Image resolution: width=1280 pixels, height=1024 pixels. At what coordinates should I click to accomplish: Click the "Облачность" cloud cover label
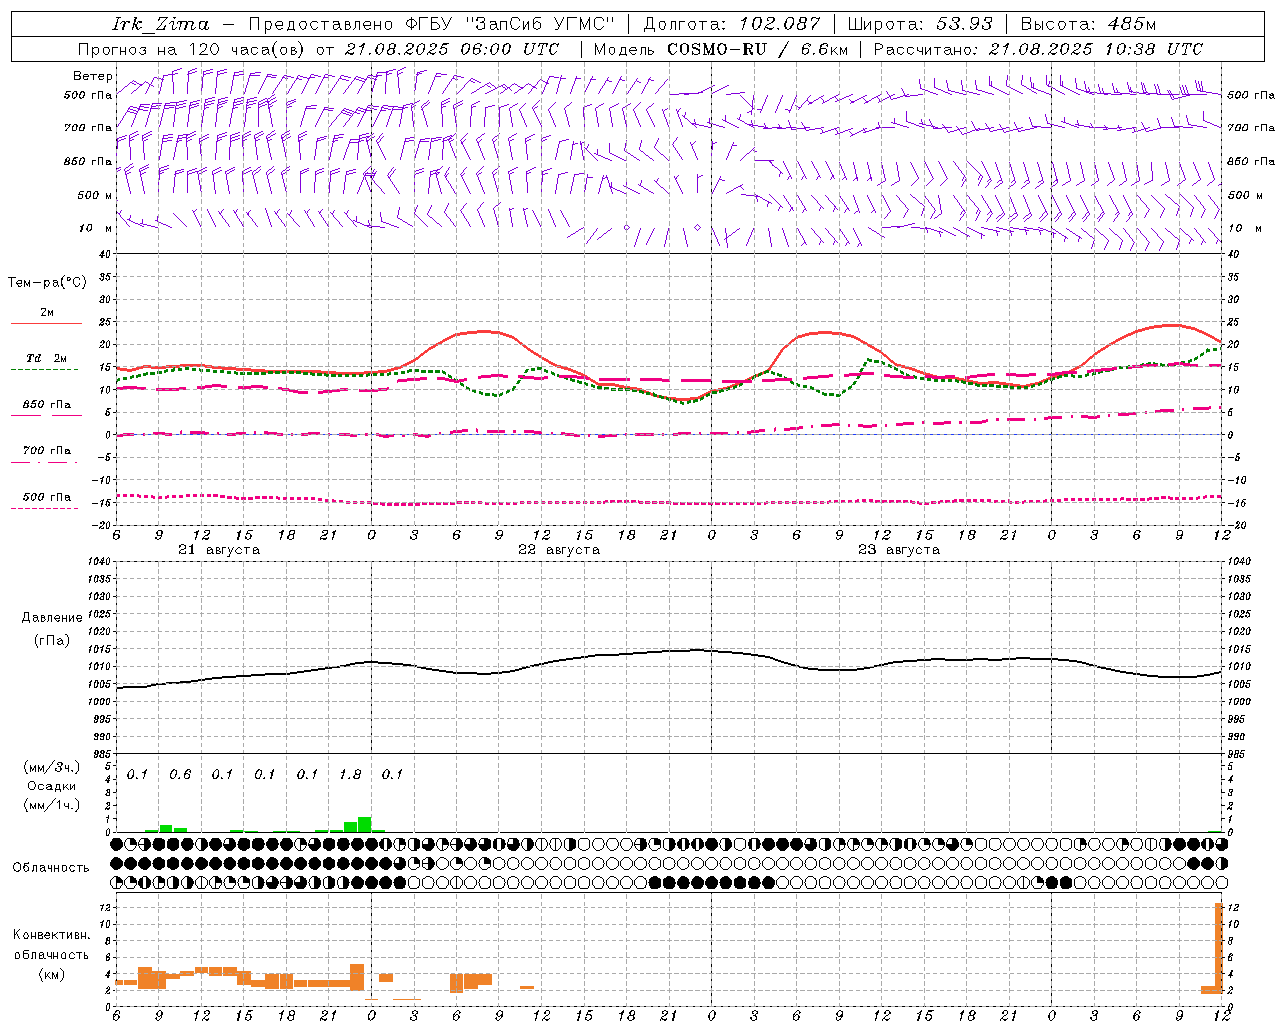click(51, 867)
